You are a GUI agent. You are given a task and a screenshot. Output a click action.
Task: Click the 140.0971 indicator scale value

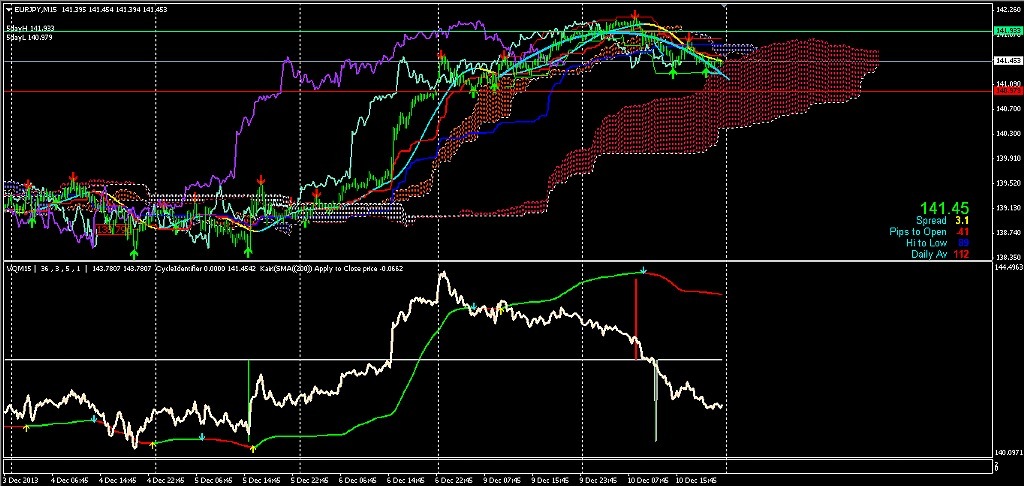(x=1008, y=452)
